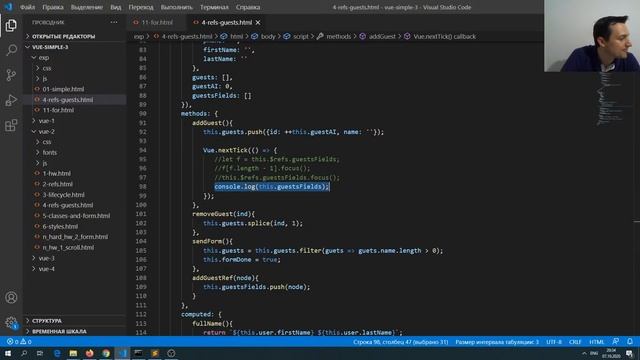This screenshot has height=360, width=640.
Task: Close the 4-refs-guests.html editor tab
Action: point(258,22)
